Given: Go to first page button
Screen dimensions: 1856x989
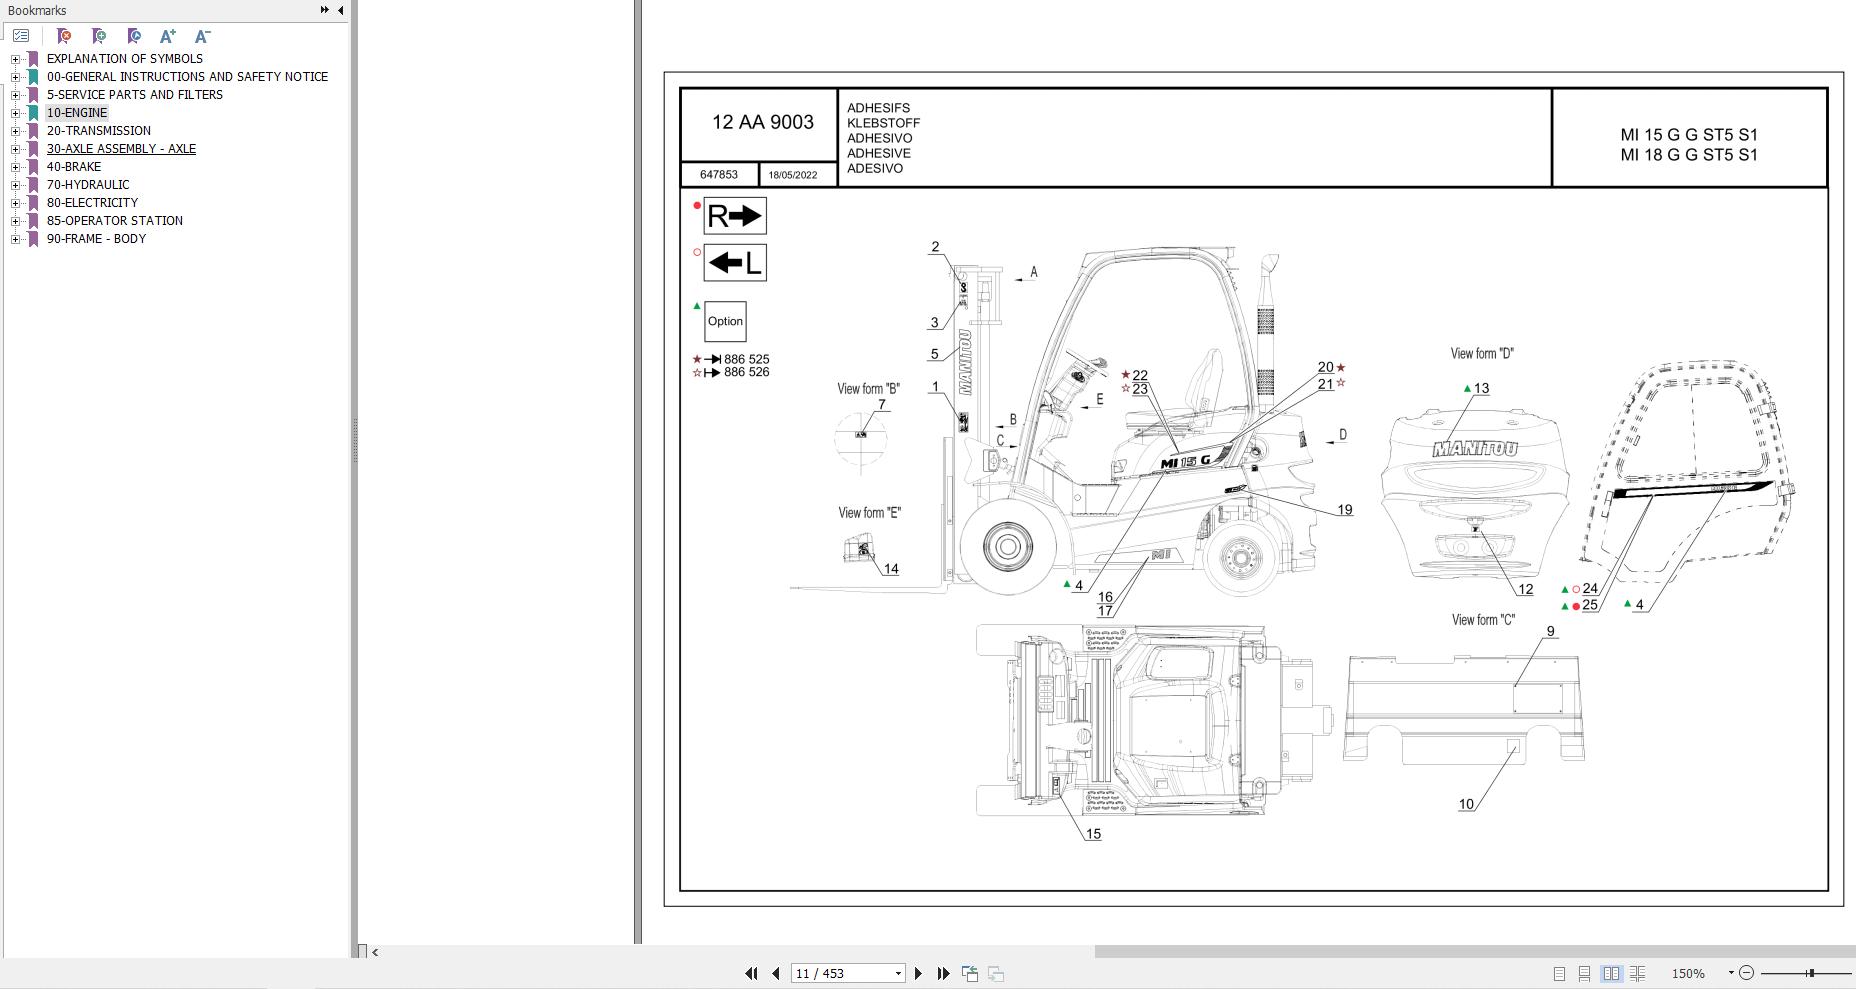Looking at the screenshot, I should point(751,973).
